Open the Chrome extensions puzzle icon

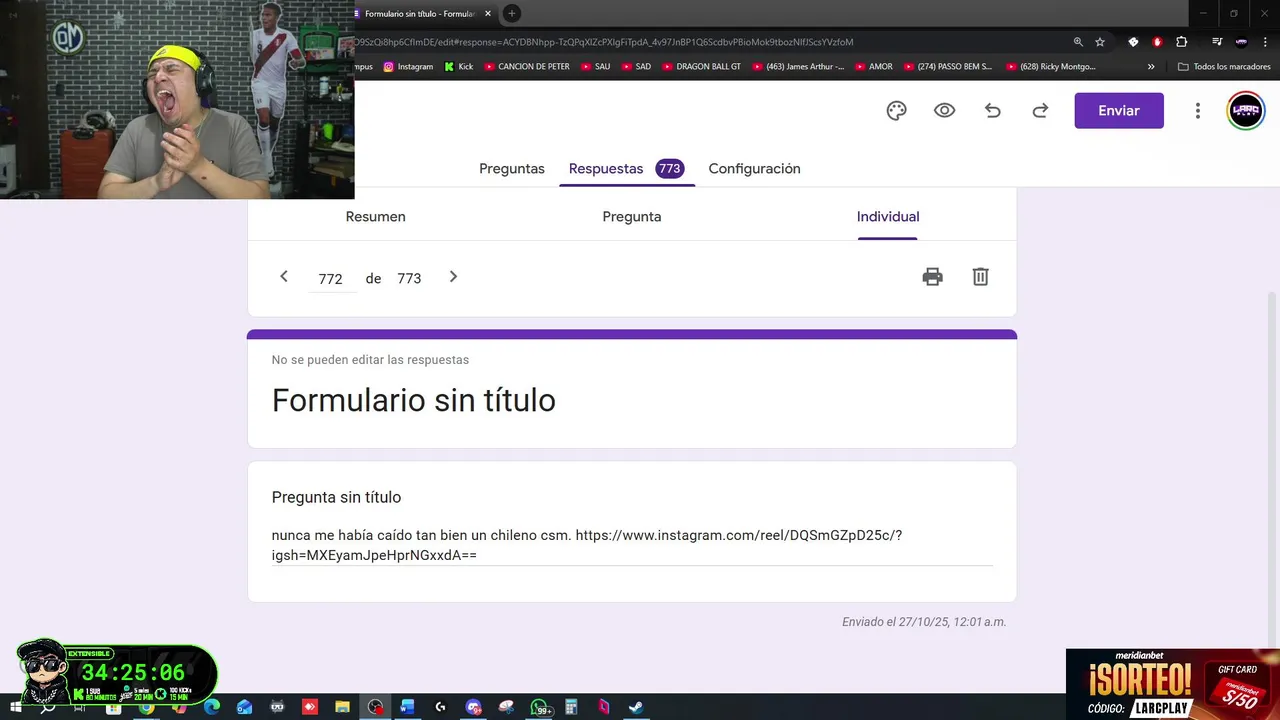point(1181,42)
